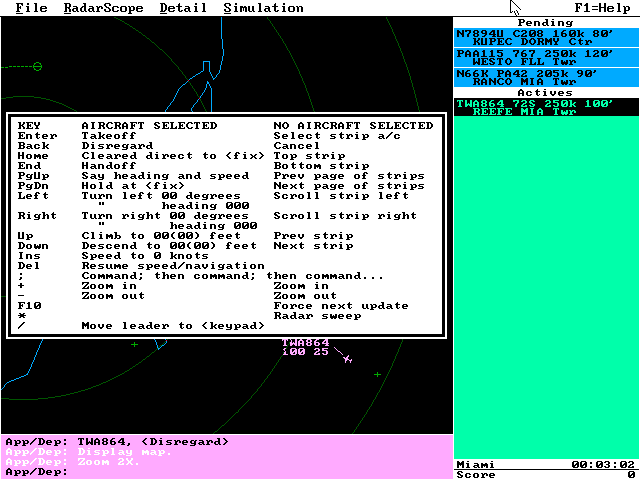Click the 'AIRCRAFT SELECTED' column heading
Viewport: 640px width, 480px height.
[149, 125]
